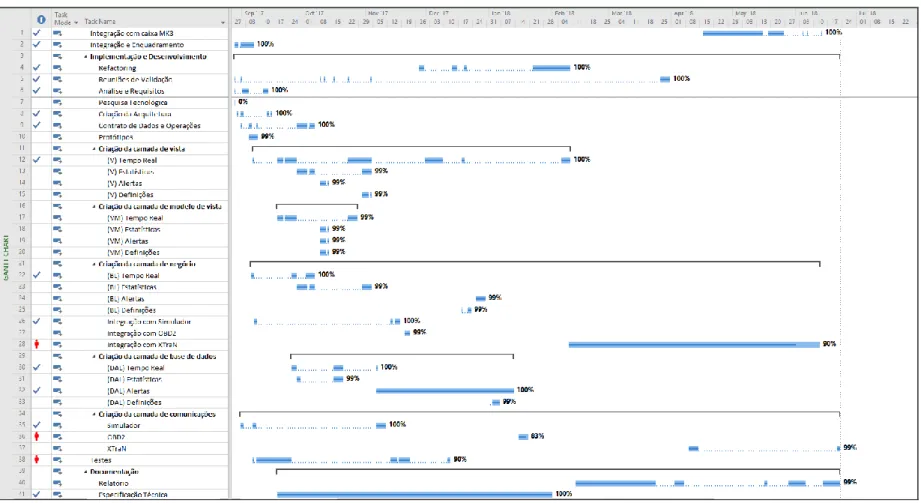The width and height of the screenshot is (921, 503).
Task: Select the Pesquisa Tecnológica task name
Action: pyautogui.click(x=133, y=103)
